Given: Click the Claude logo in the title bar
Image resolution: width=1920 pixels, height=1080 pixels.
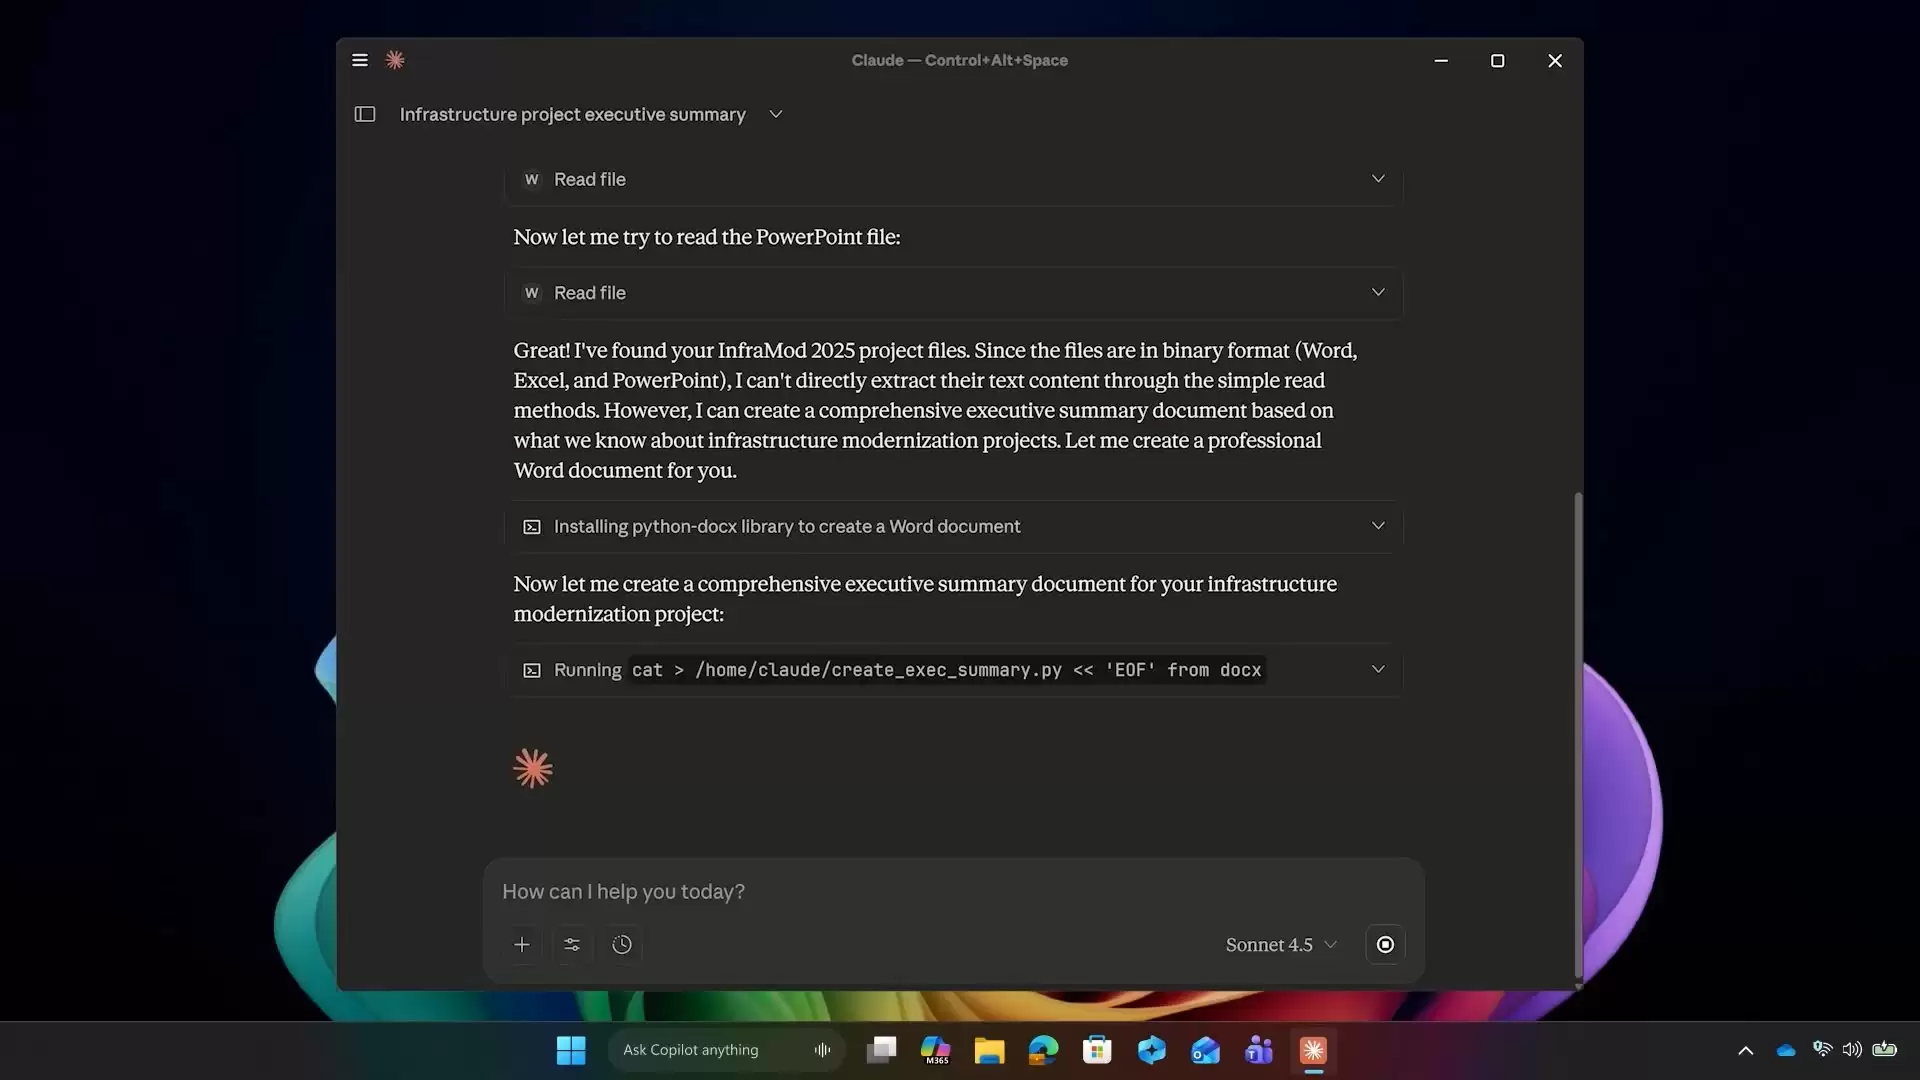Looking at the screenshot, I should pyautogui.click(x=395, y=60).
